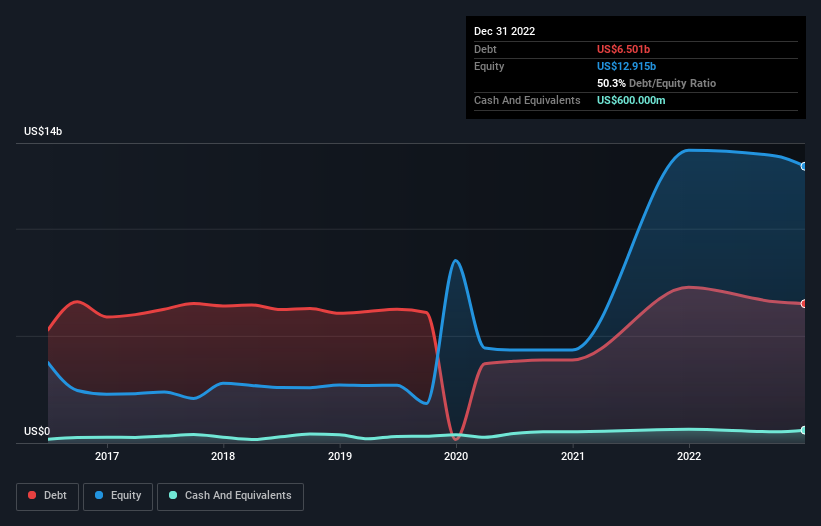Viewport: 821px width, 526px height.
Task: Click the 2017 axis label
Action: pos(107,456)
